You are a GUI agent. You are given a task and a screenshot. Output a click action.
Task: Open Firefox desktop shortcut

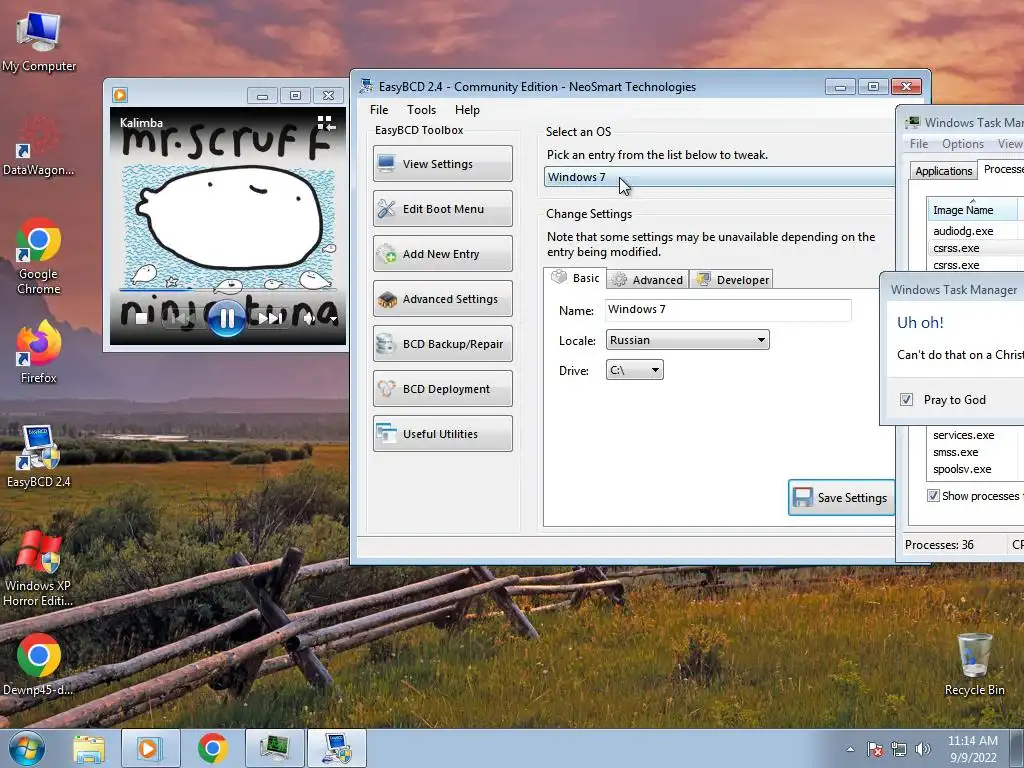coord(39,353)
